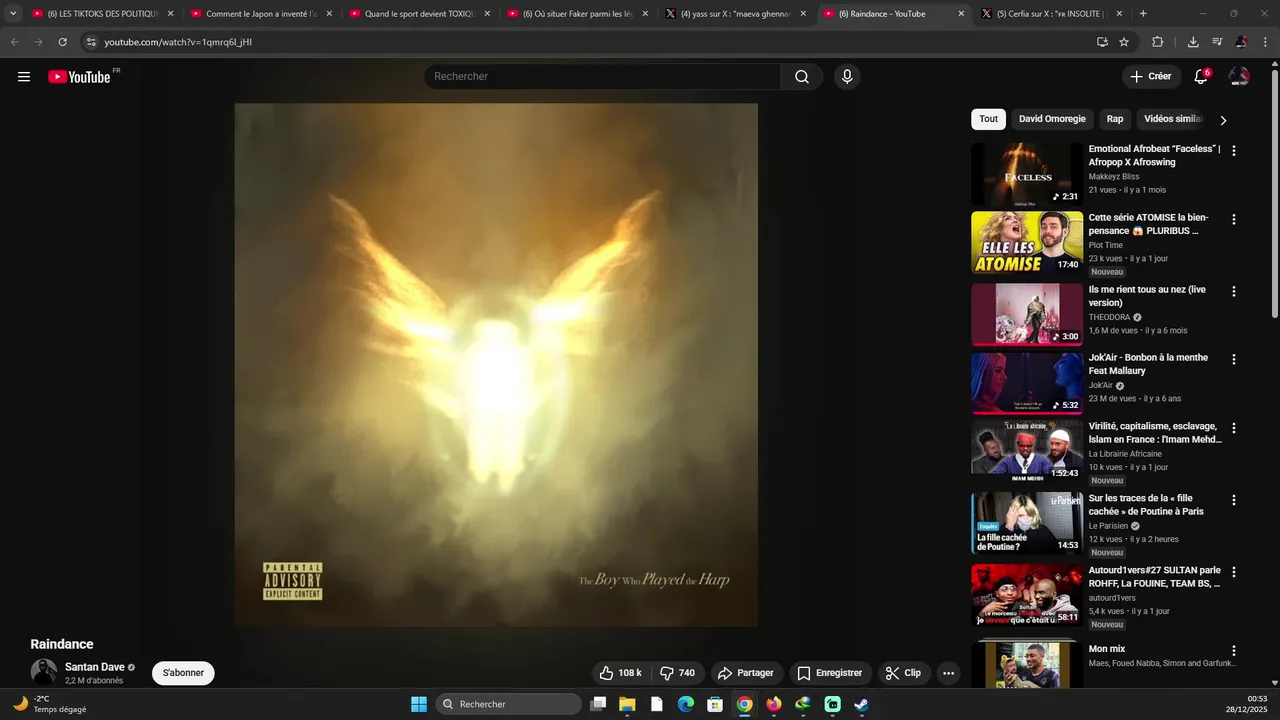View site information icon in address bar

pyautogui.click(x=91, y=42)
